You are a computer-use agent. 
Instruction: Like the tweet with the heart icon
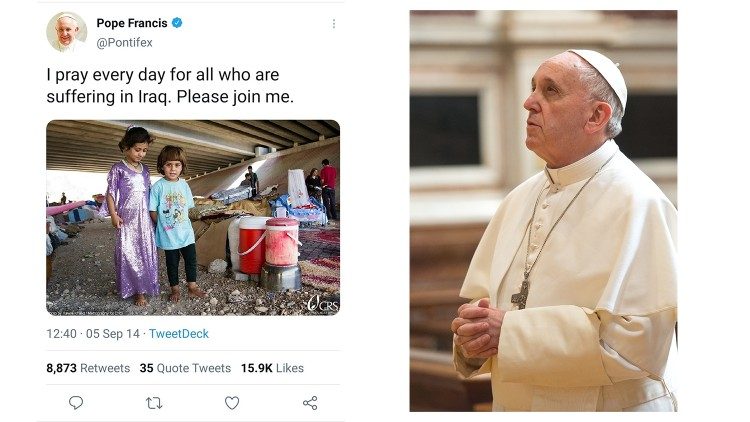[x=232, y=403]
